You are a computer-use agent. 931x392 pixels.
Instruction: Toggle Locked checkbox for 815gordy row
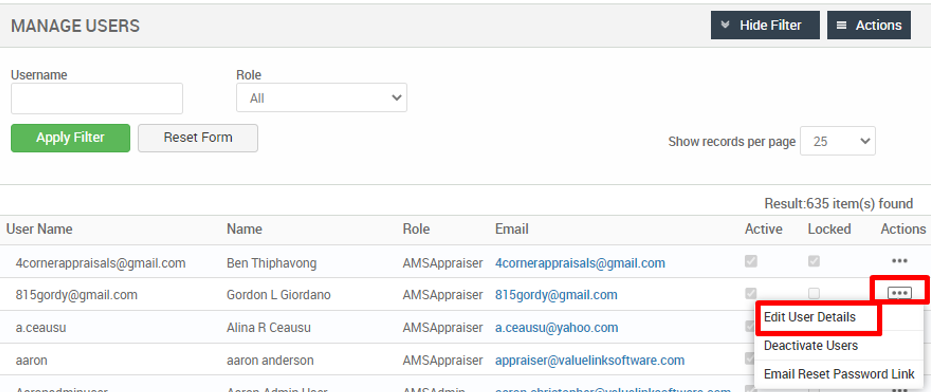(x=814, y=293)
